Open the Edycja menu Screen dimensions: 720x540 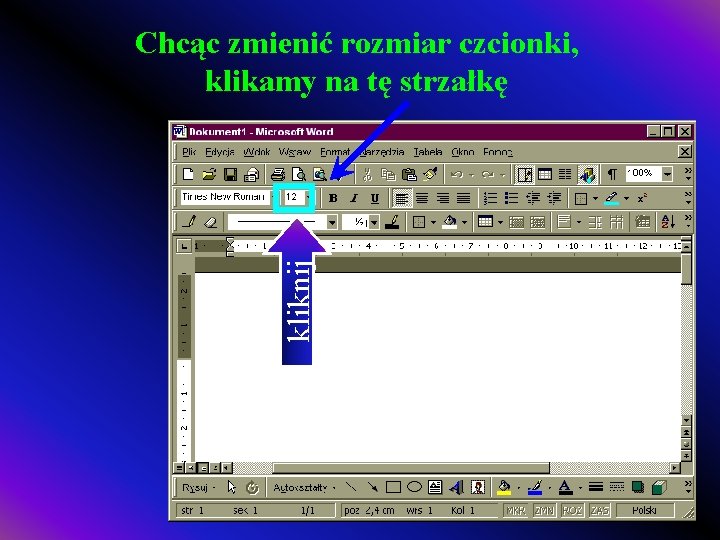[x=219, y=152]
